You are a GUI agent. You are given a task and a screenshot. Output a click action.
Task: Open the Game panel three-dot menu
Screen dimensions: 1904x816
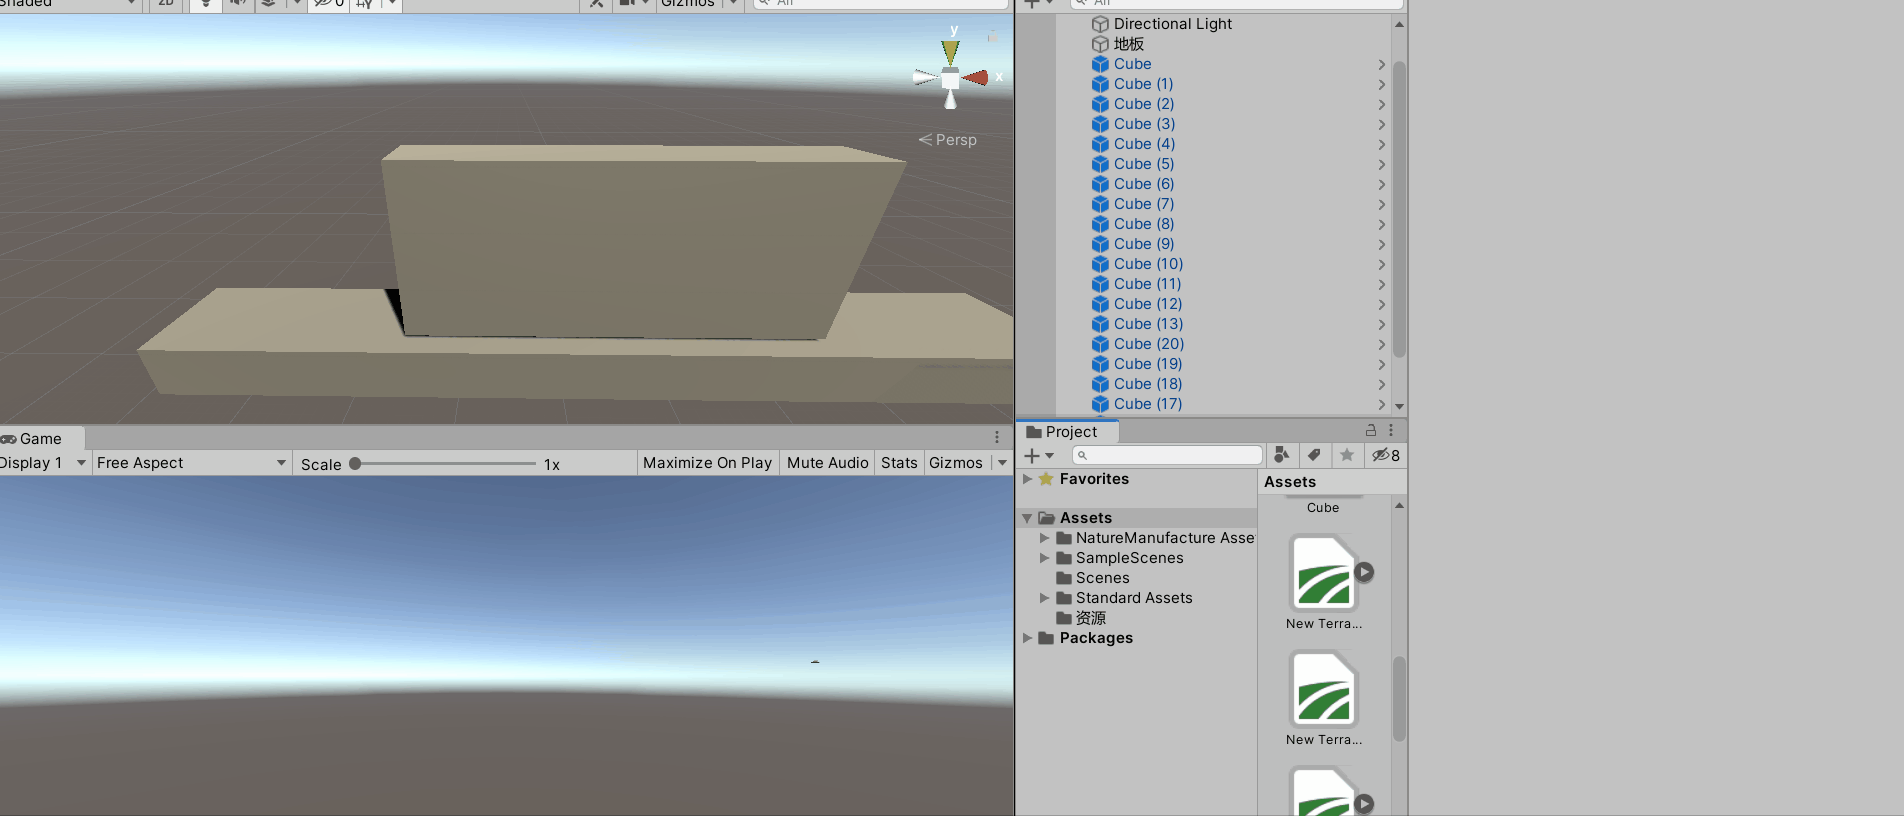click(997, 438)
